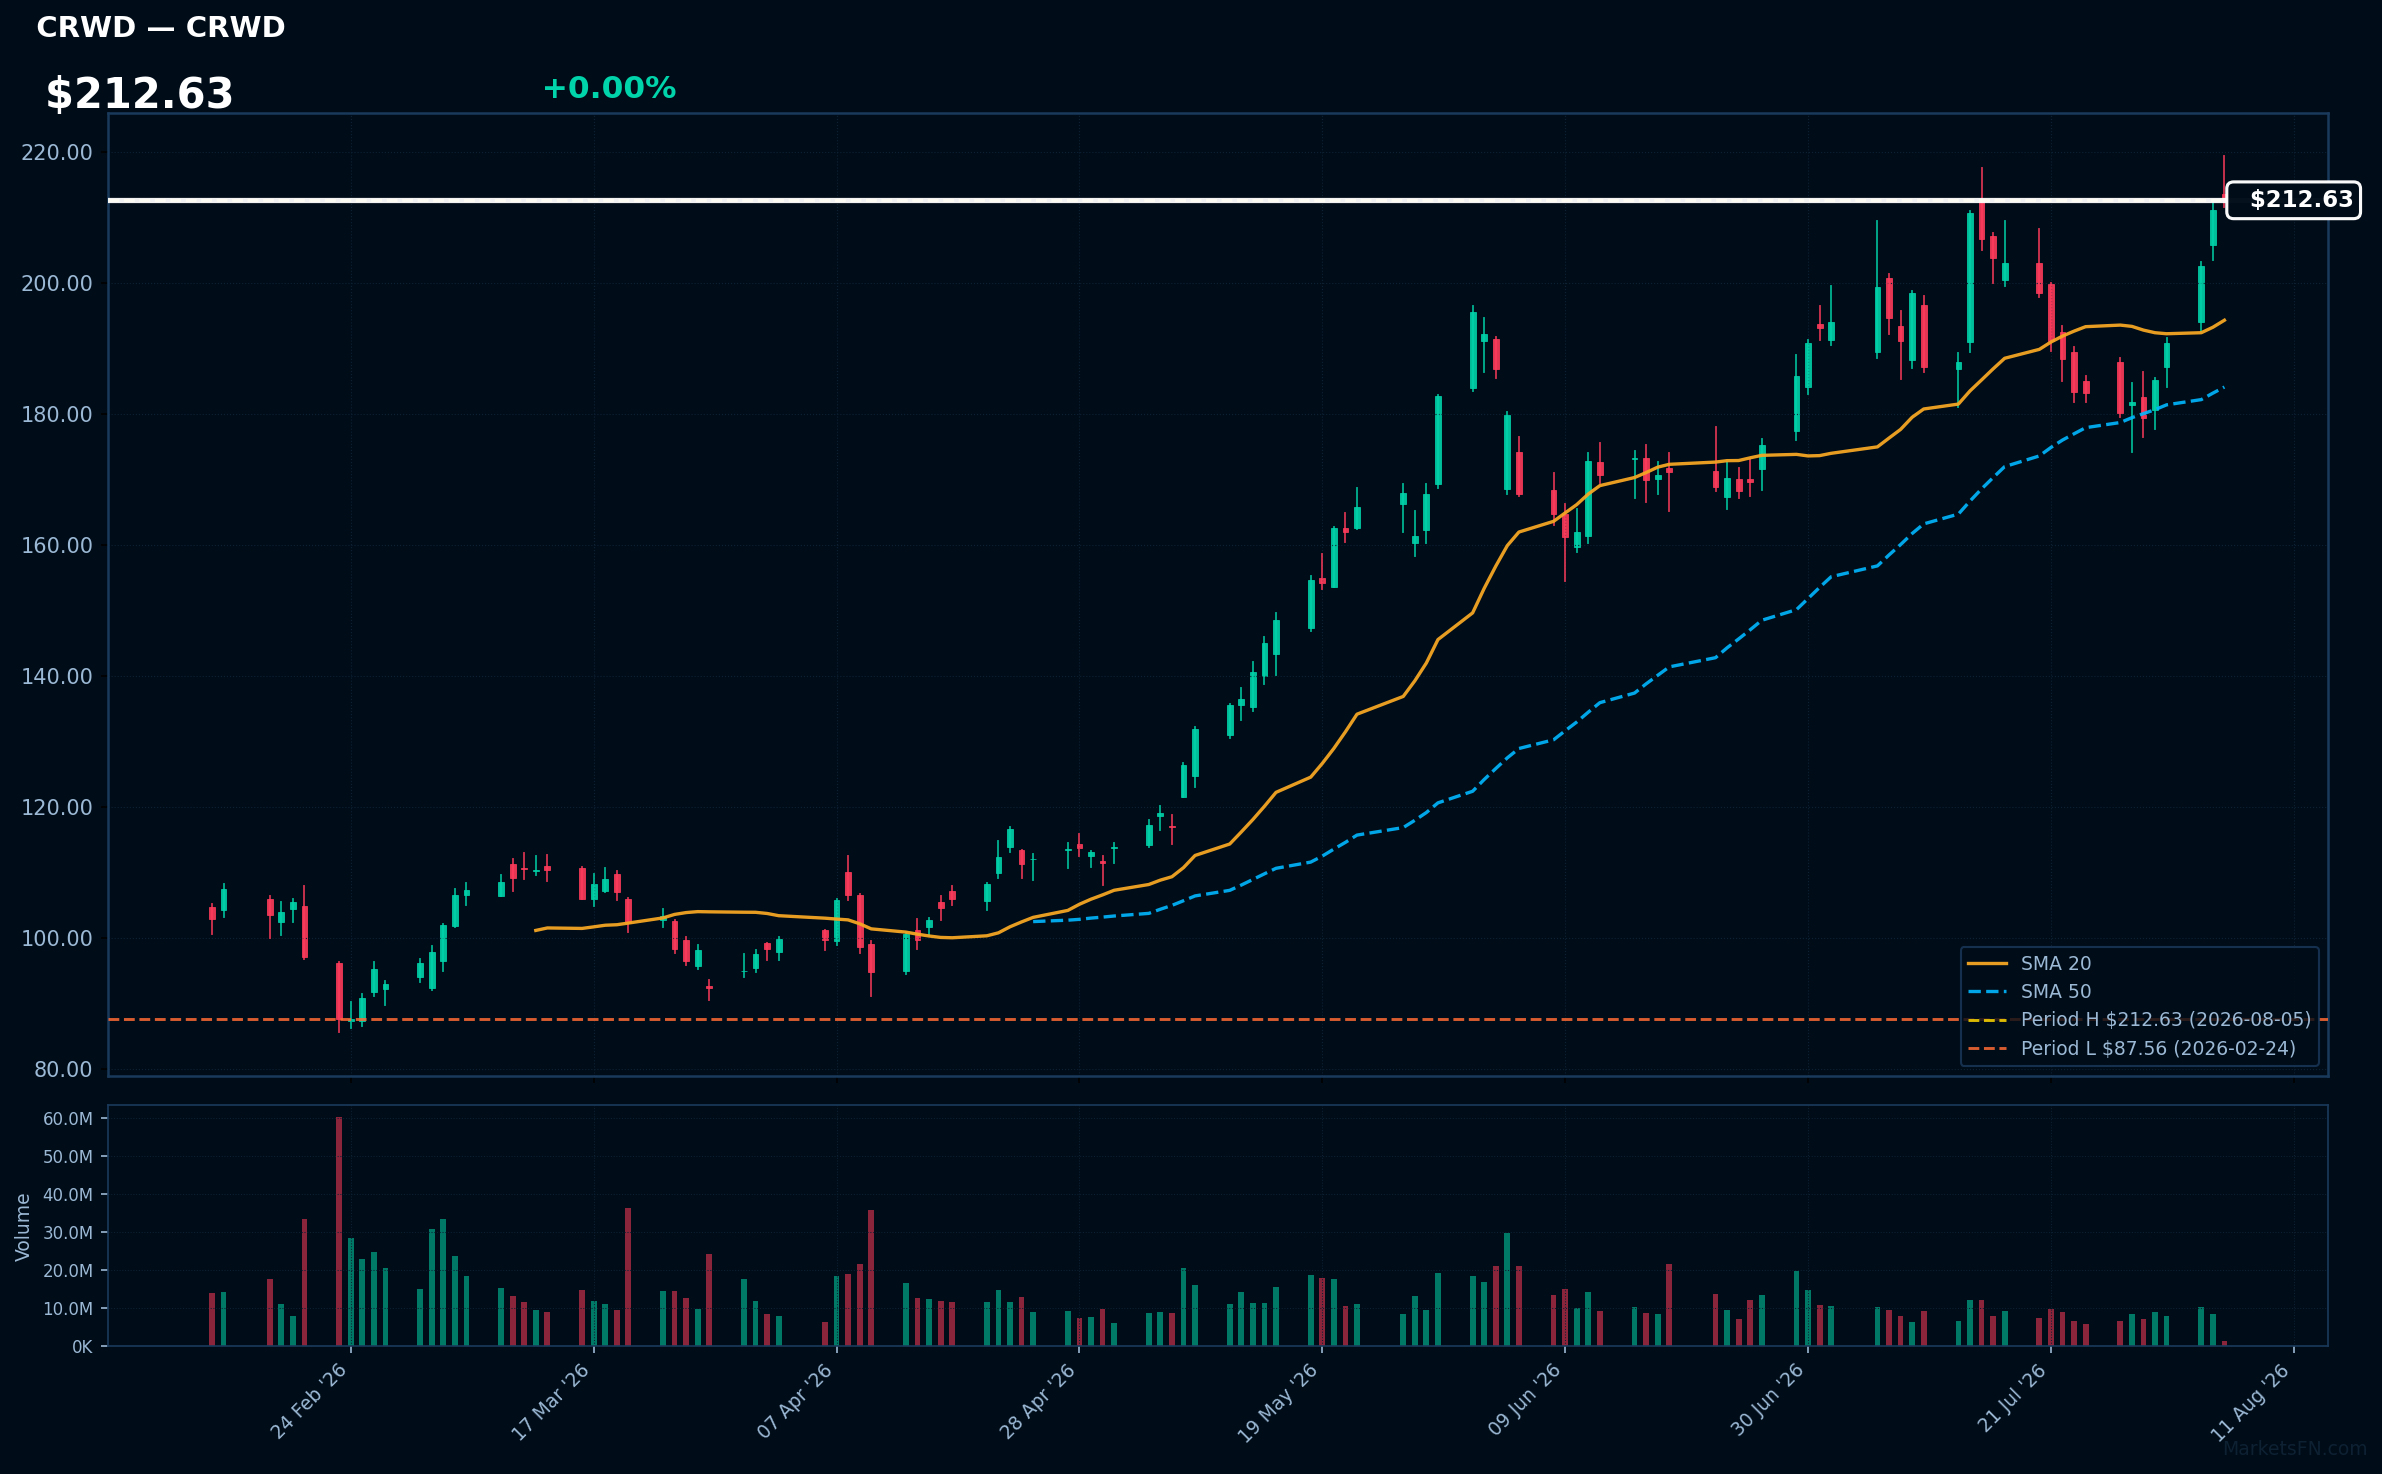Click the Volume axis title

pos(23,1227)
